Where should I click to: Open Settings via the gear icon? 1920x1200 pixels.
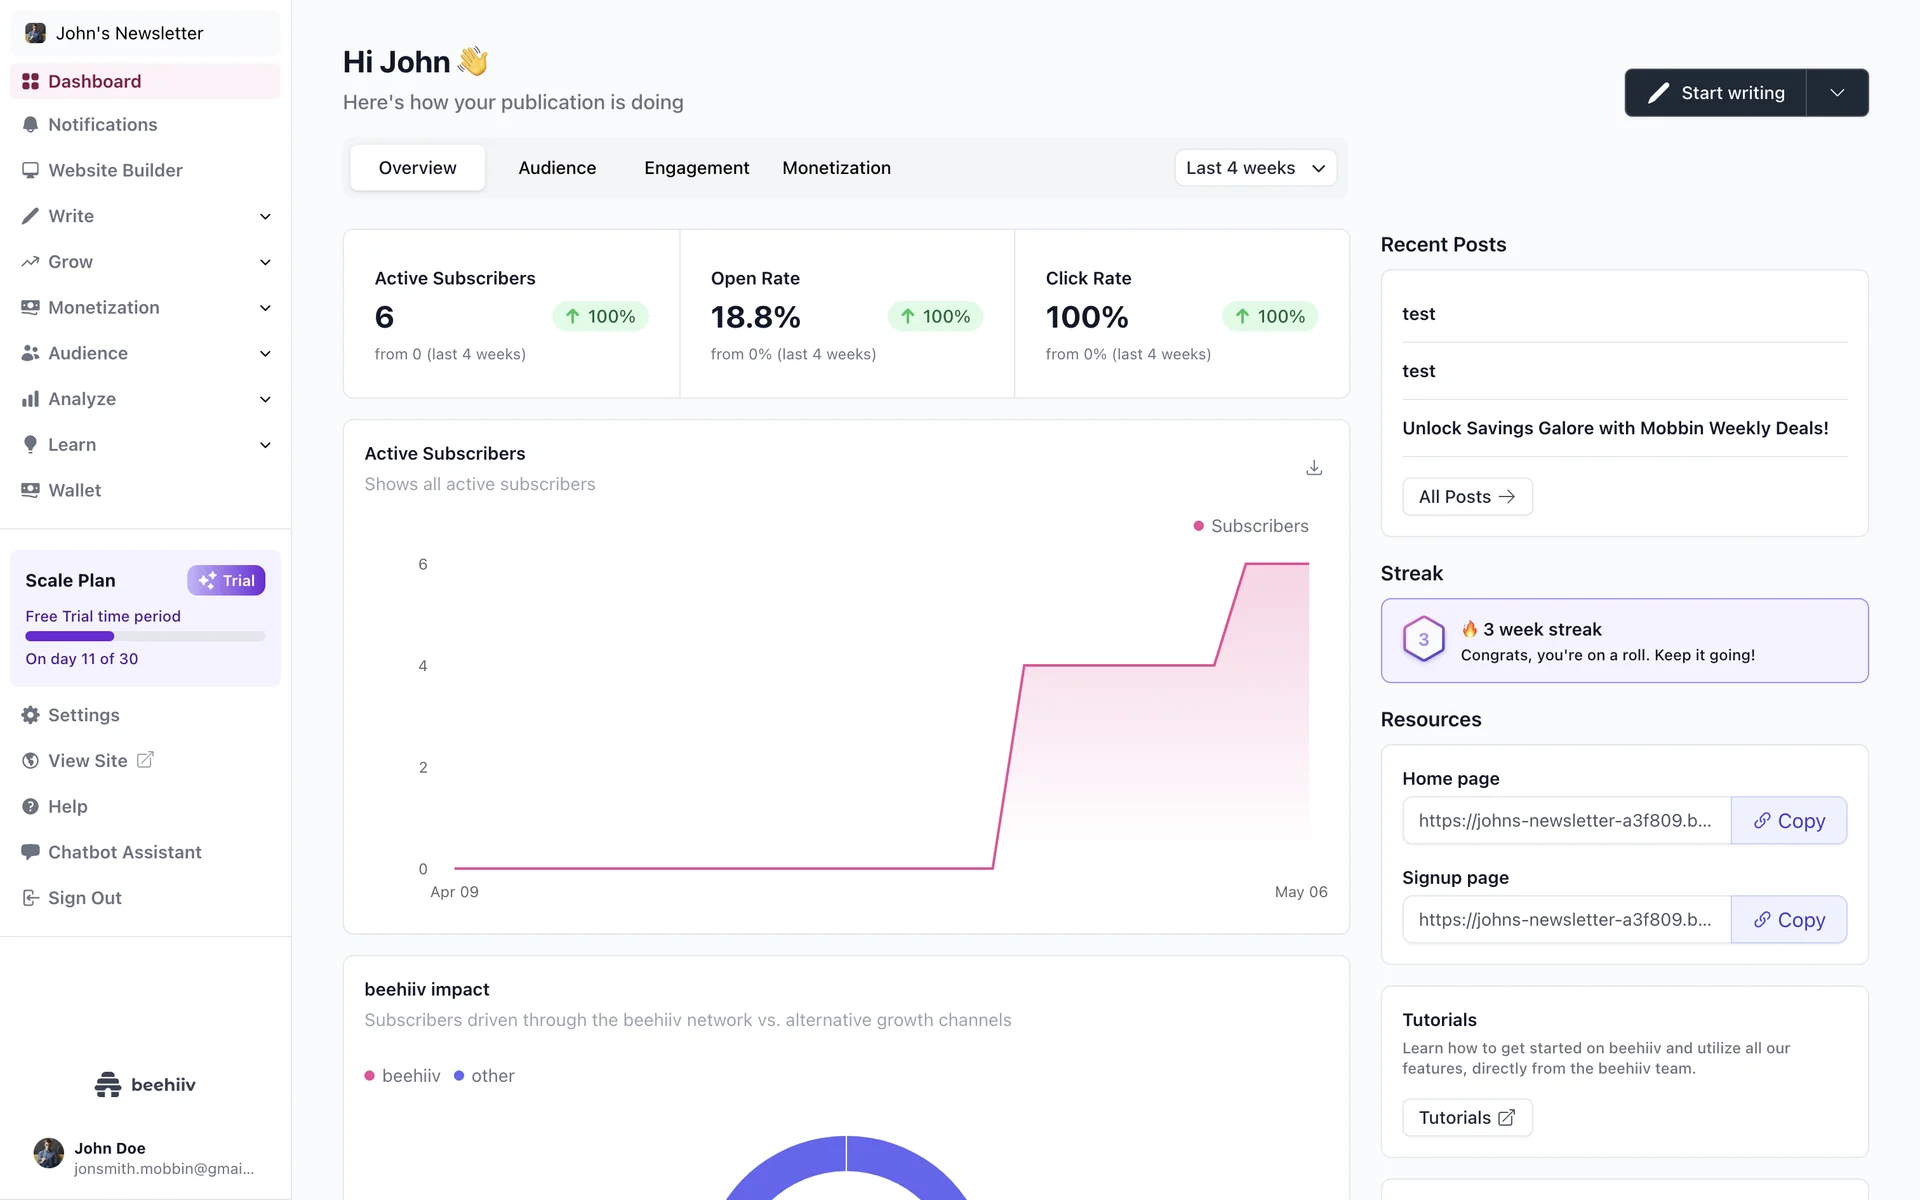(x=30, y=715)
